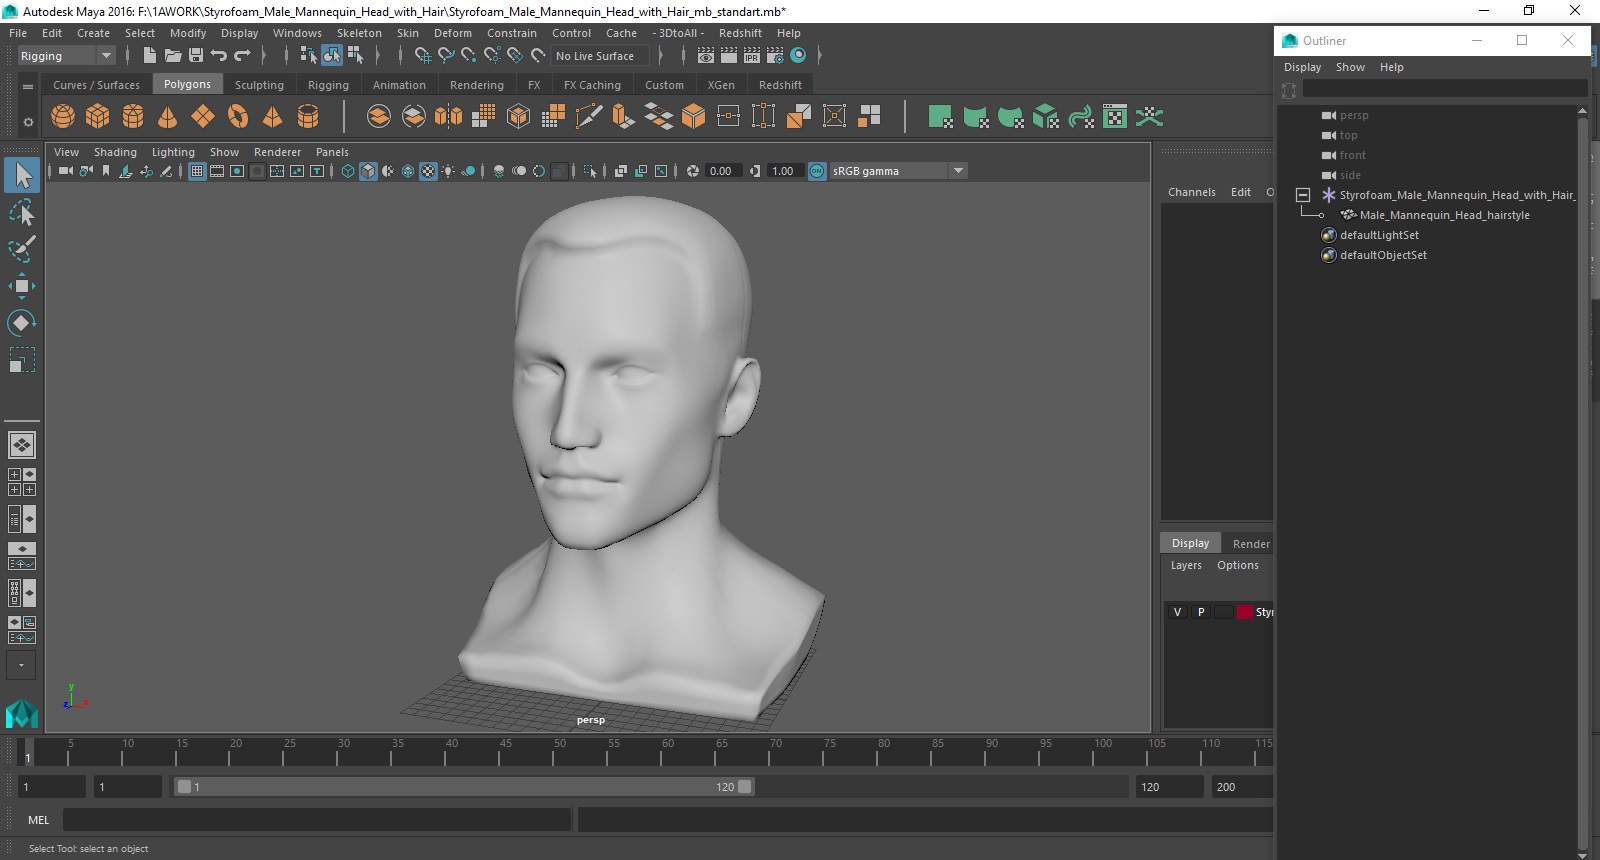This screenshot has height=860, width=1600.
Task: Open the viewport Shading menu
Action: (x=115, y=152)
